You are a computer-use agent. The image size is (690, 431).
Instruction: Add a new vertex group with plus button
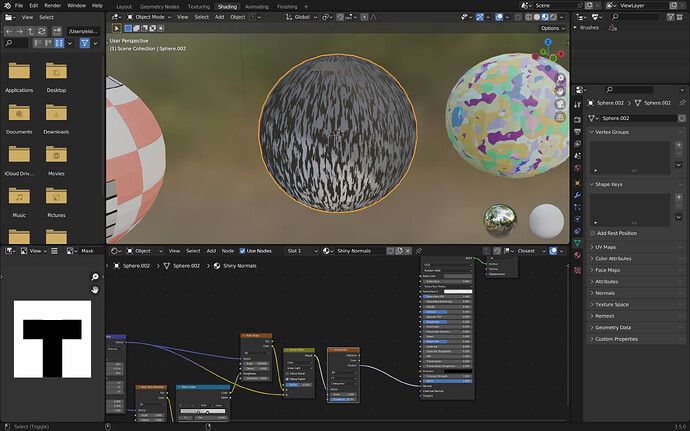point(679,145)
